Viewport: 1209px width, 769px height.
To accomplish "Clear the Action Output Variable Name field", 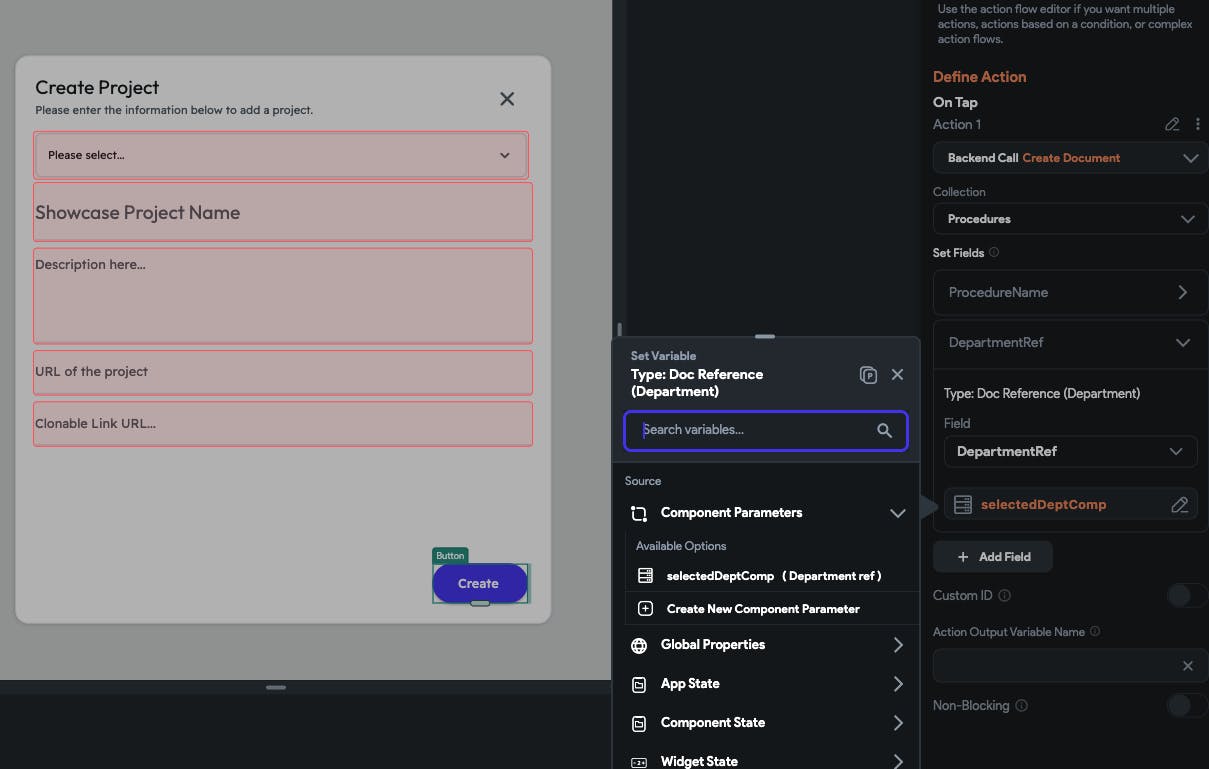I will (x=1187, y=666).
